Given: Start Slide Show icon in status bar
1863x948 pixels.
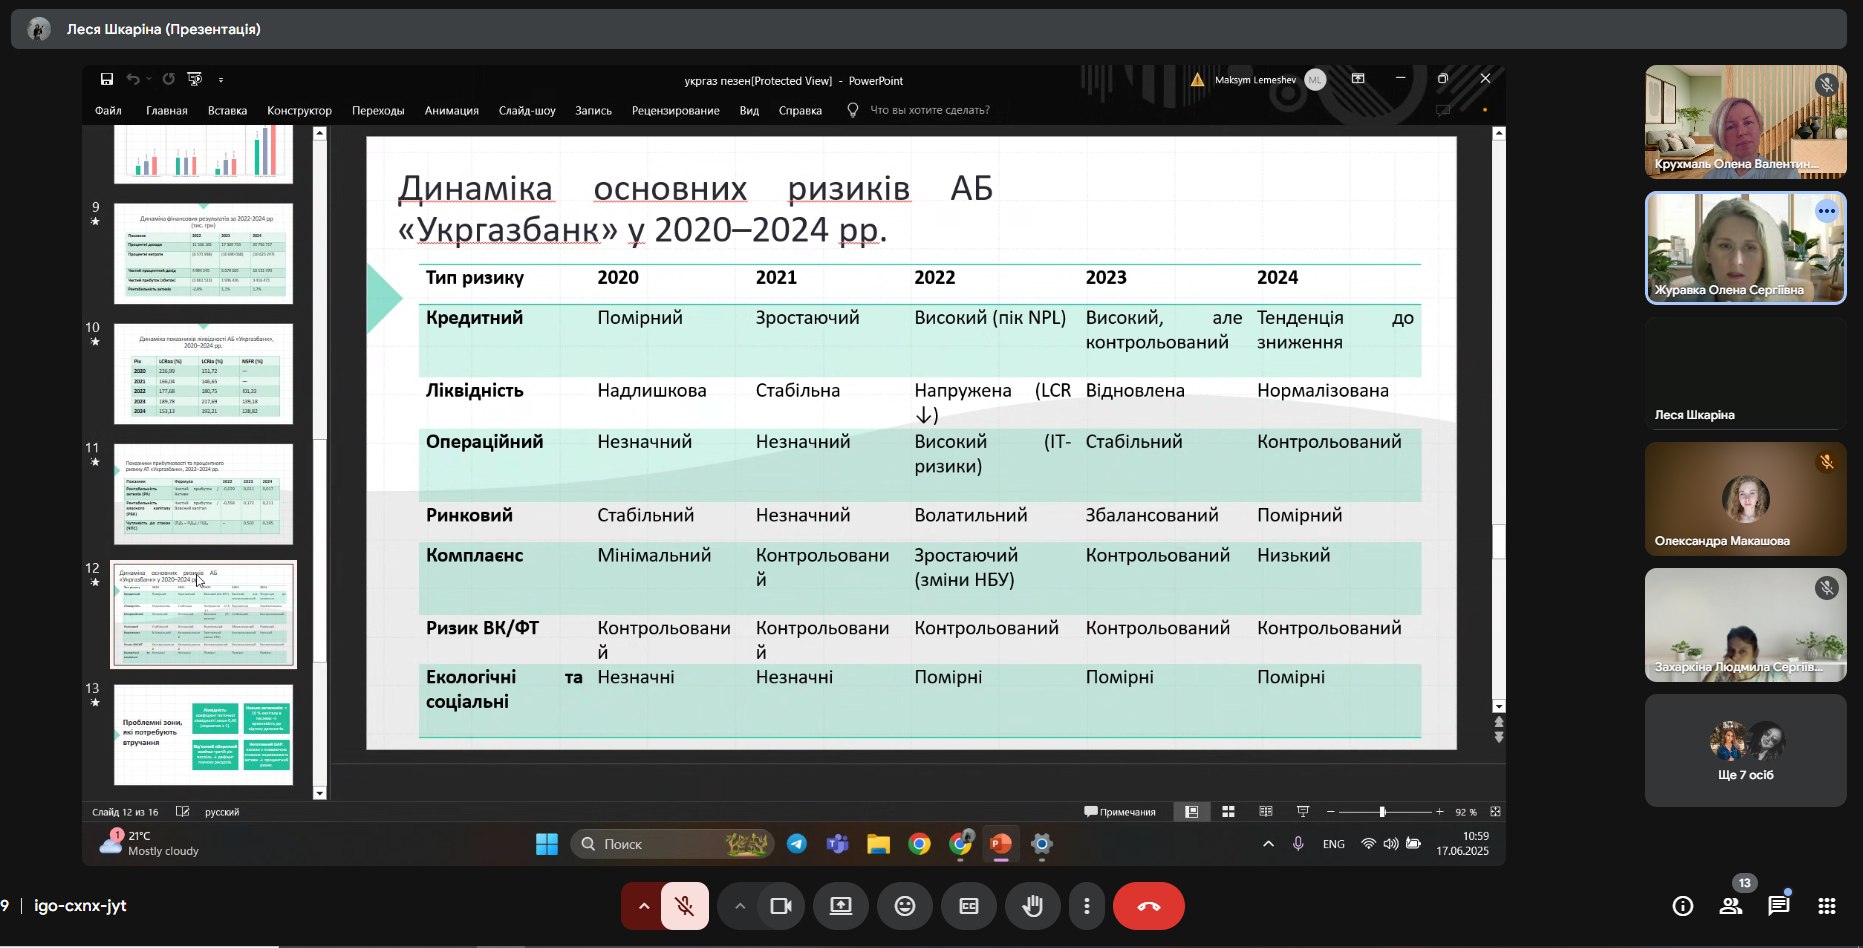Looking at the screenshot, I should [1303, 812].
